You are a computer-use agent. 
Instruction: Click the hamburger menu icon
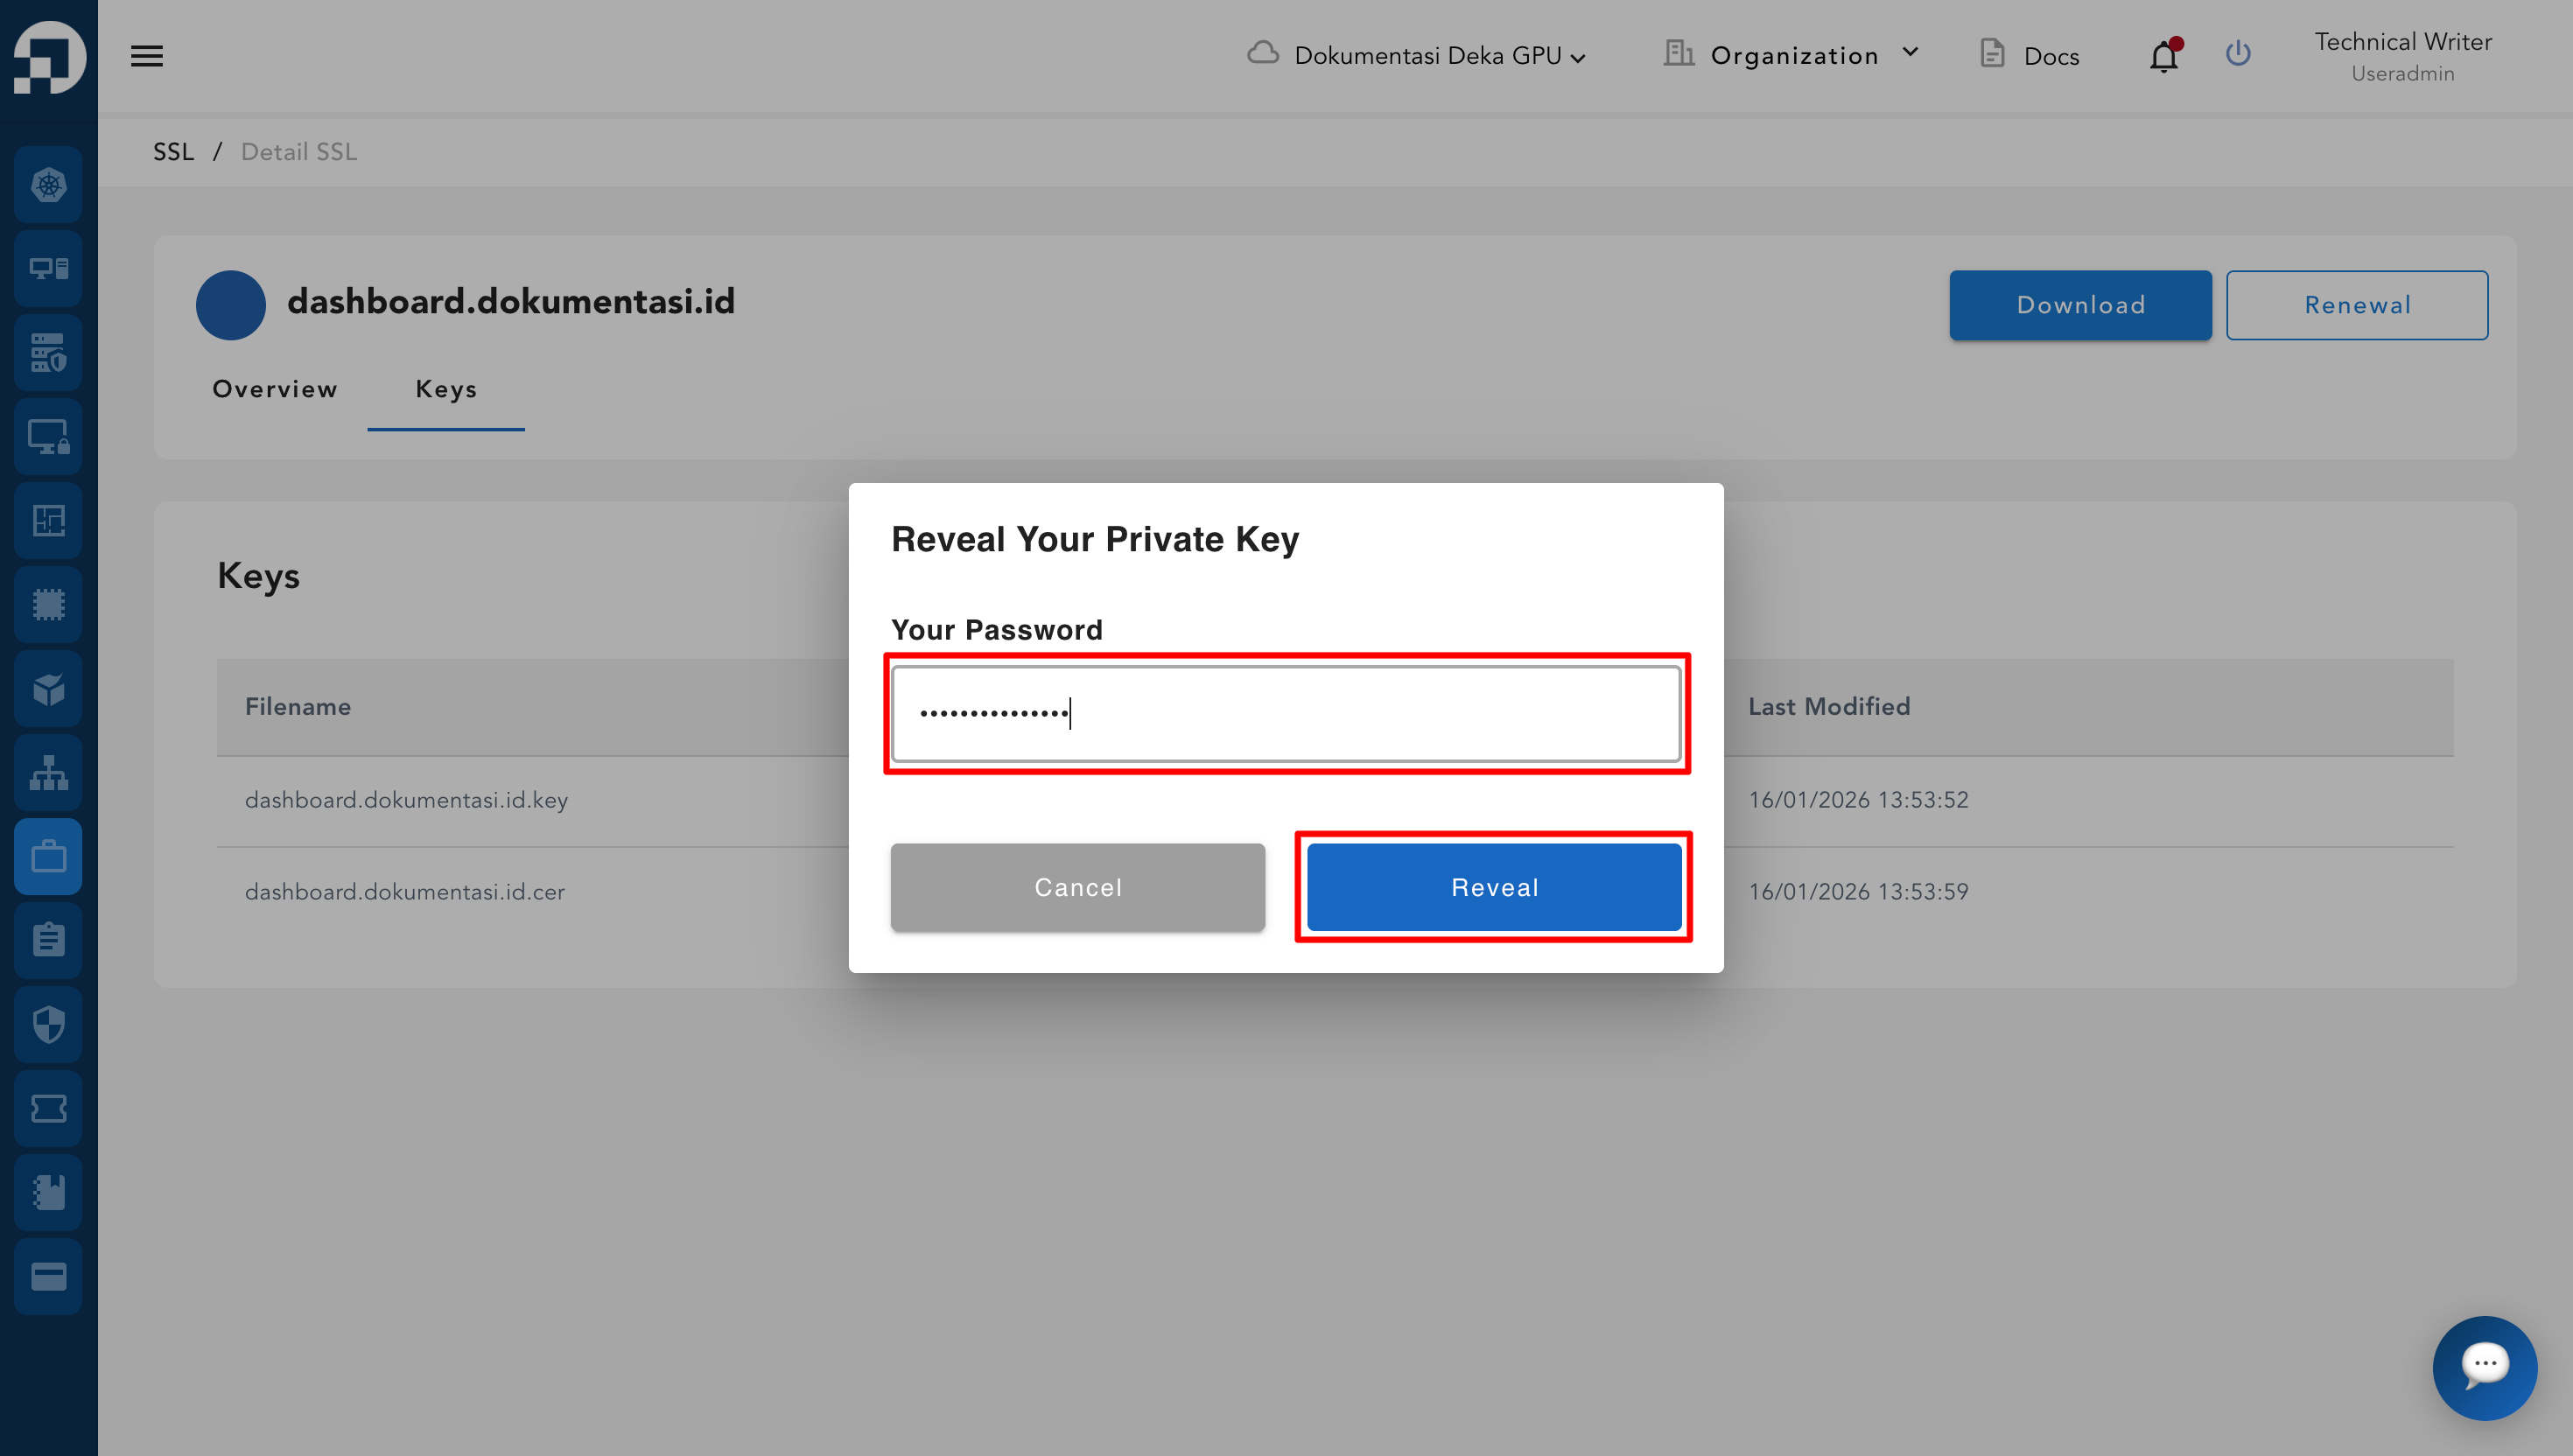(x=147, y=56)
